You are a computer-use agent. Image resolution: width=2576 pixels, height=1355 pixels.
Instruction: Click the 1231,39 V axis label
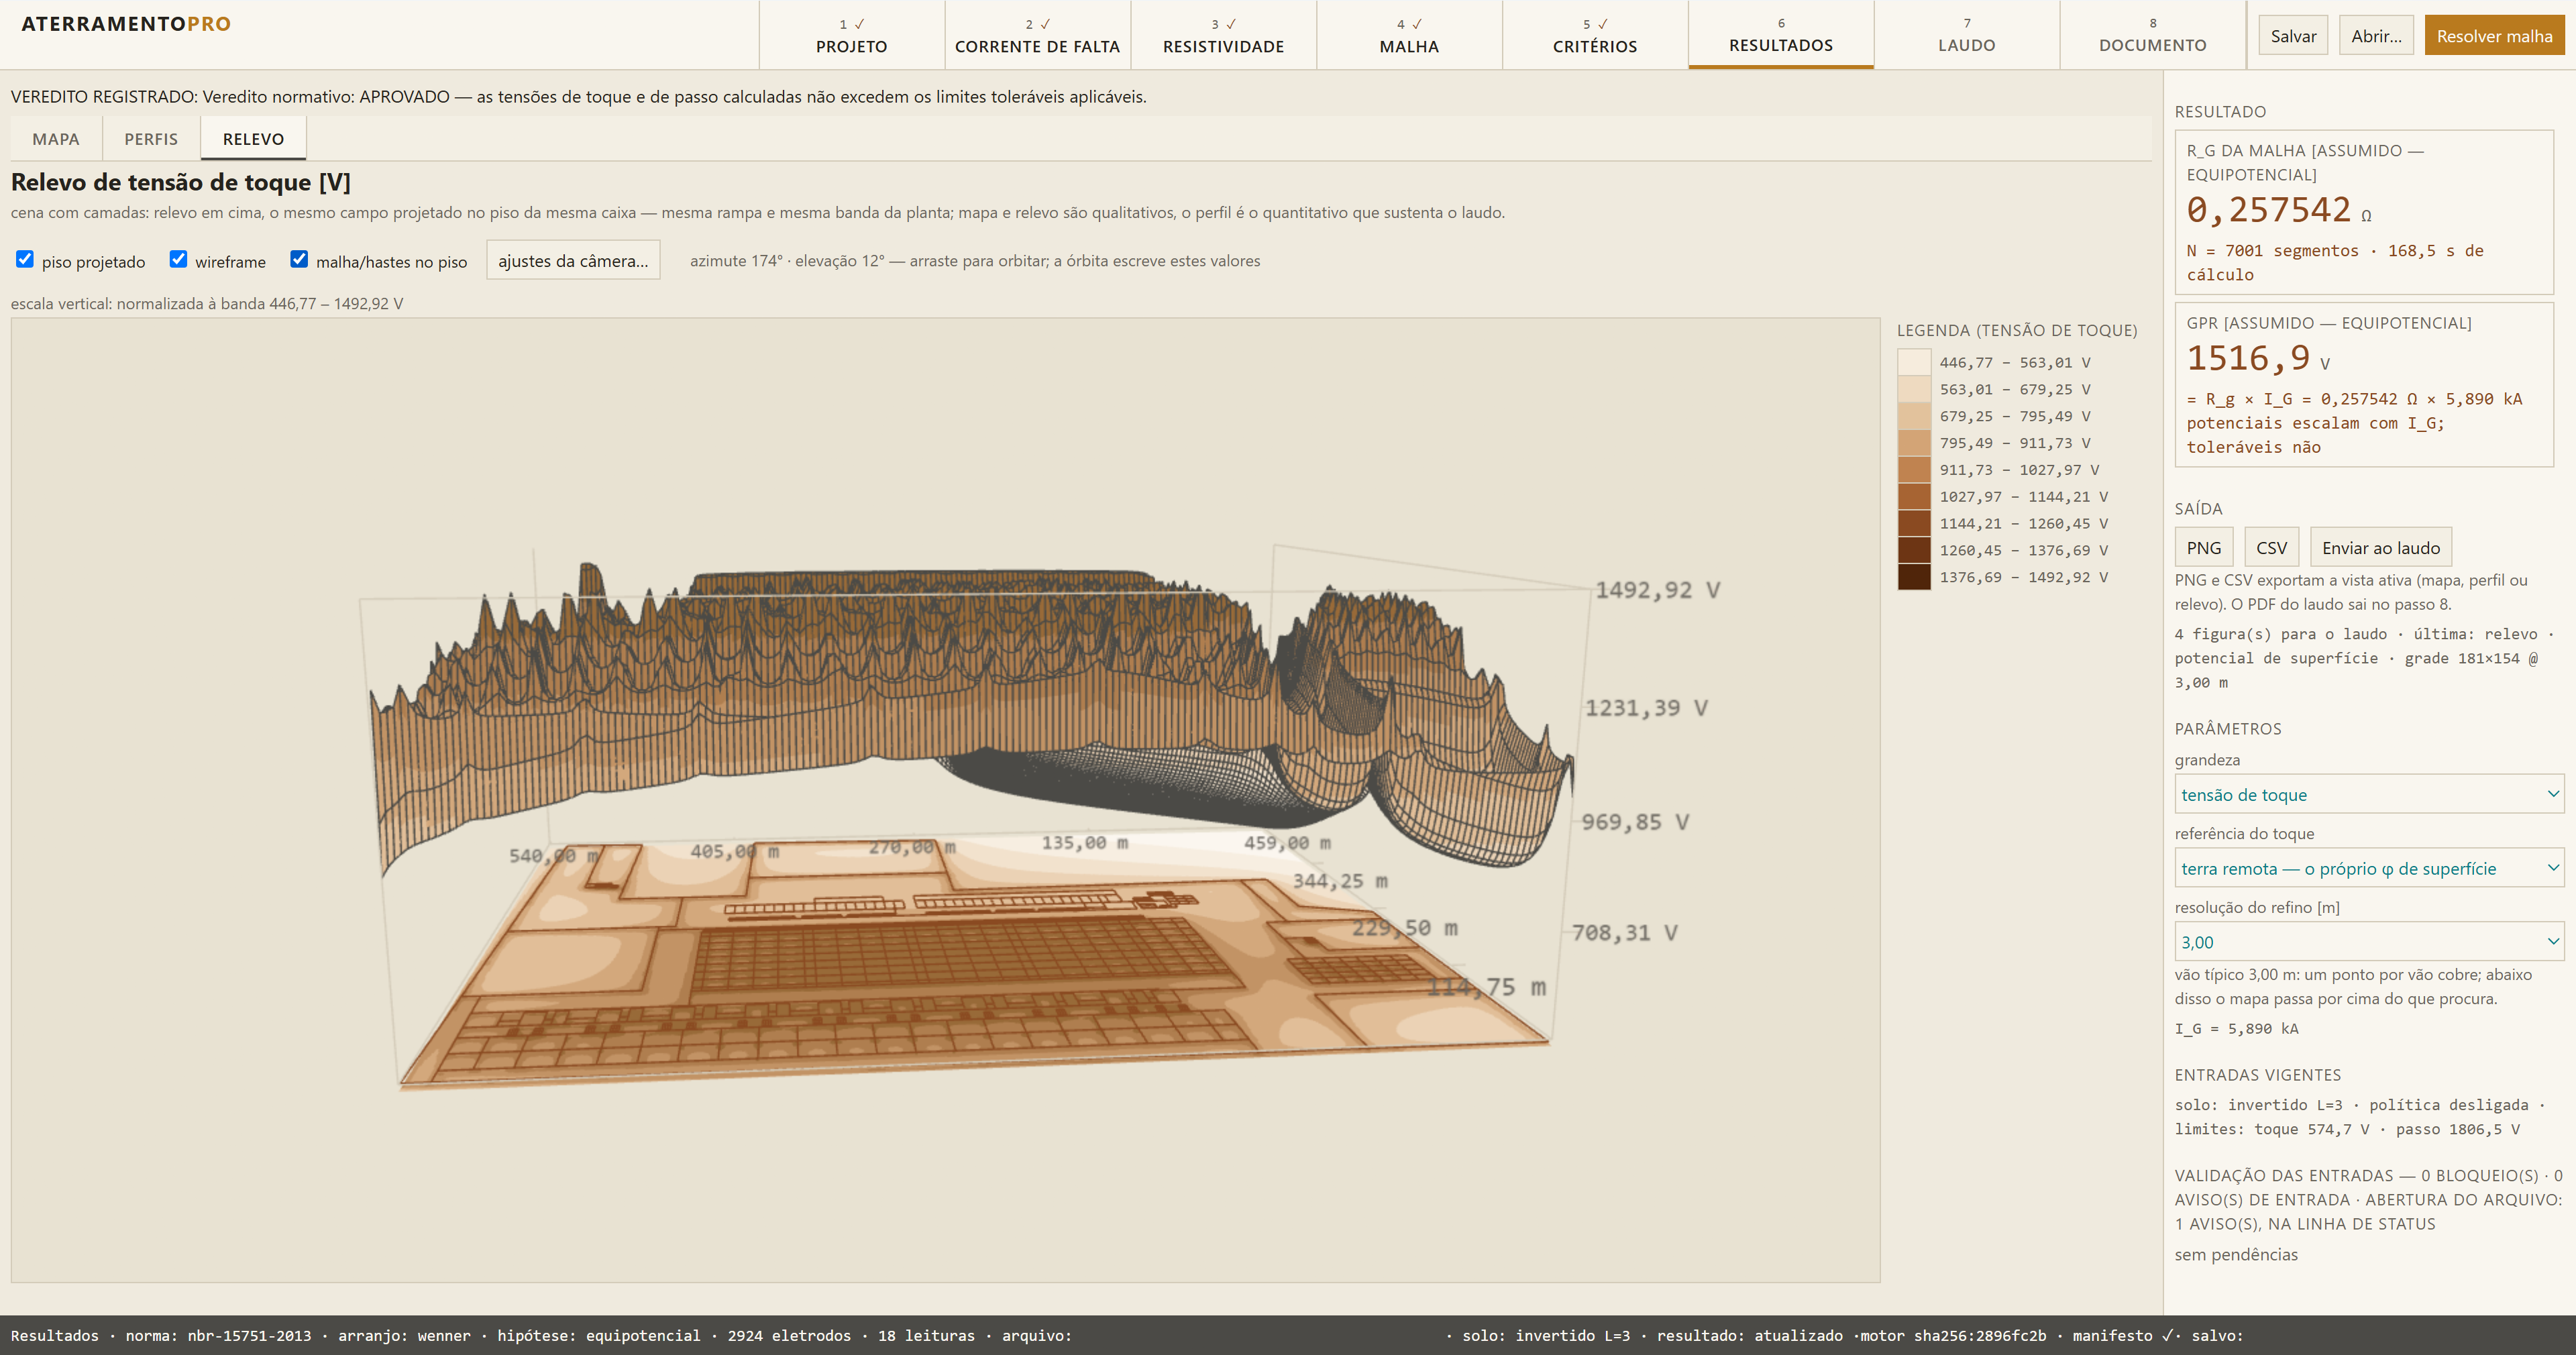[1646, 708]
